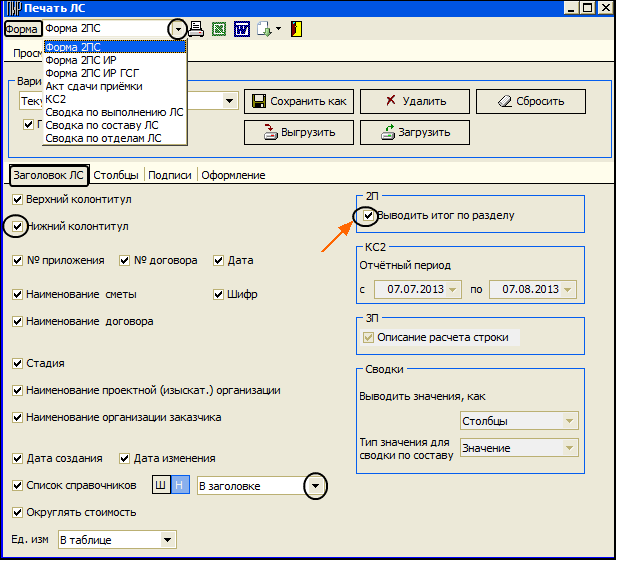Click the 'Выгрузить' button
Viewport: 617px width, 561px height.
299,132
